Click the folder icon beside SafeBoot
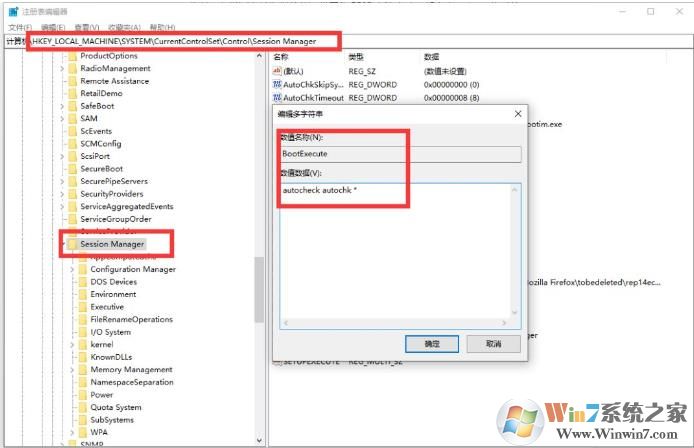The image size is (694, 448). point(73,106)
